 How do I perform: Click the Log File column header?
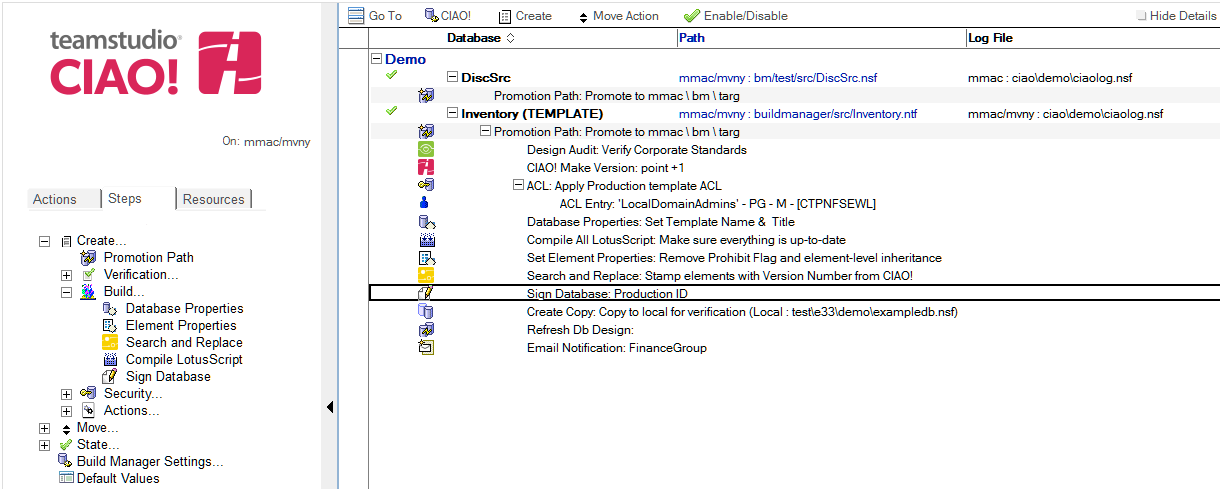point(990,38)
